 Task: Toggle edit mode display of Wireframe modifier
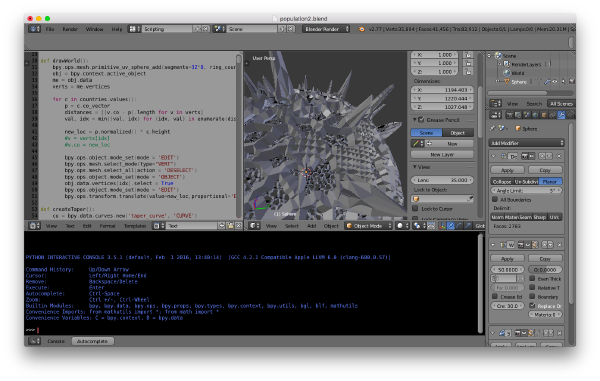(535, 244)
